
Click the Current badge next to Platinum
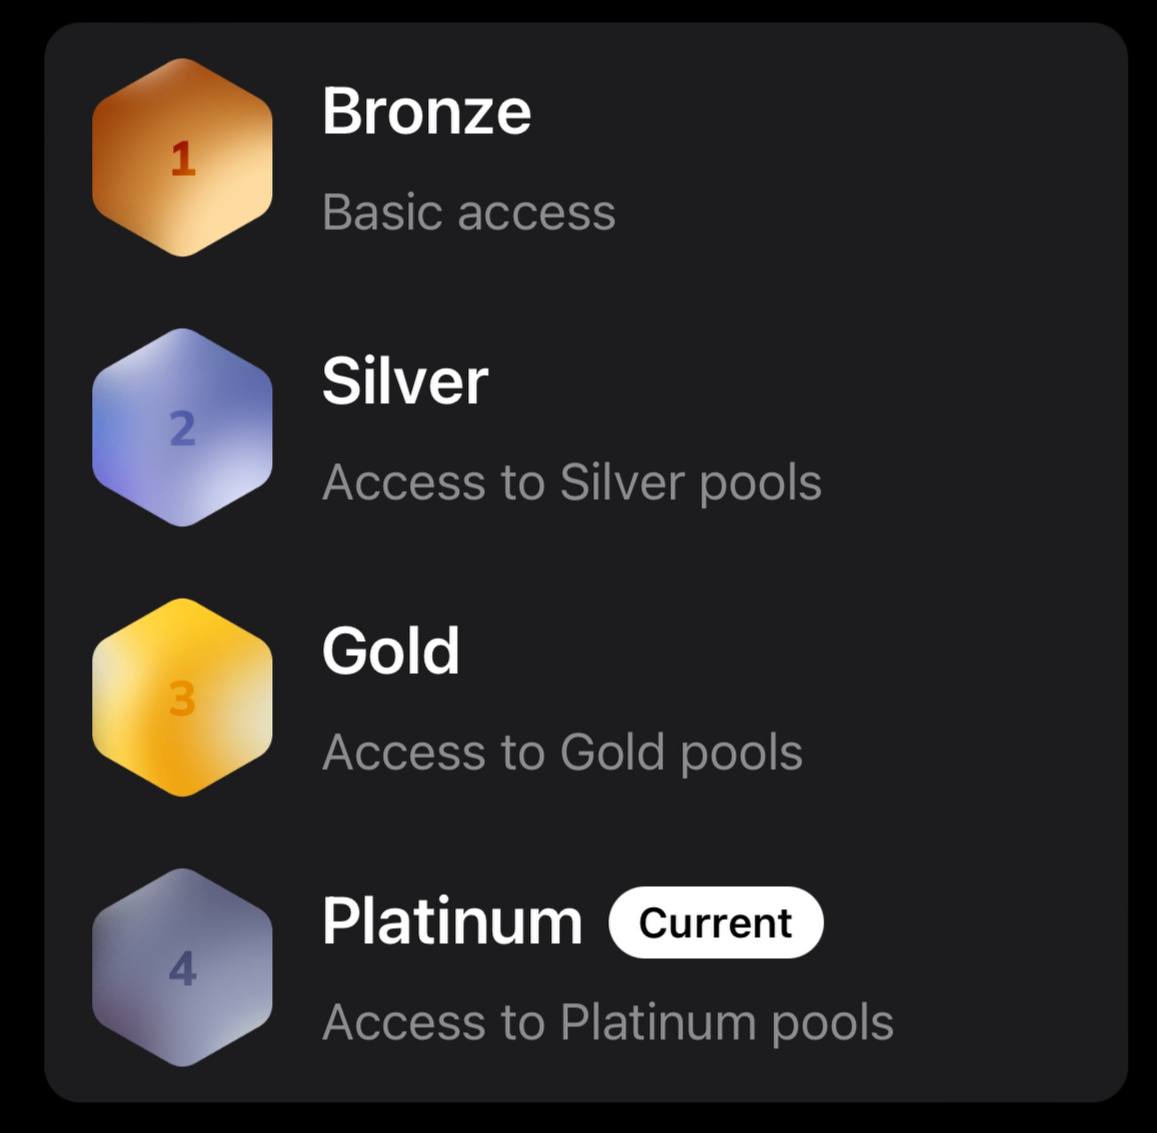(x=715, y=922)
